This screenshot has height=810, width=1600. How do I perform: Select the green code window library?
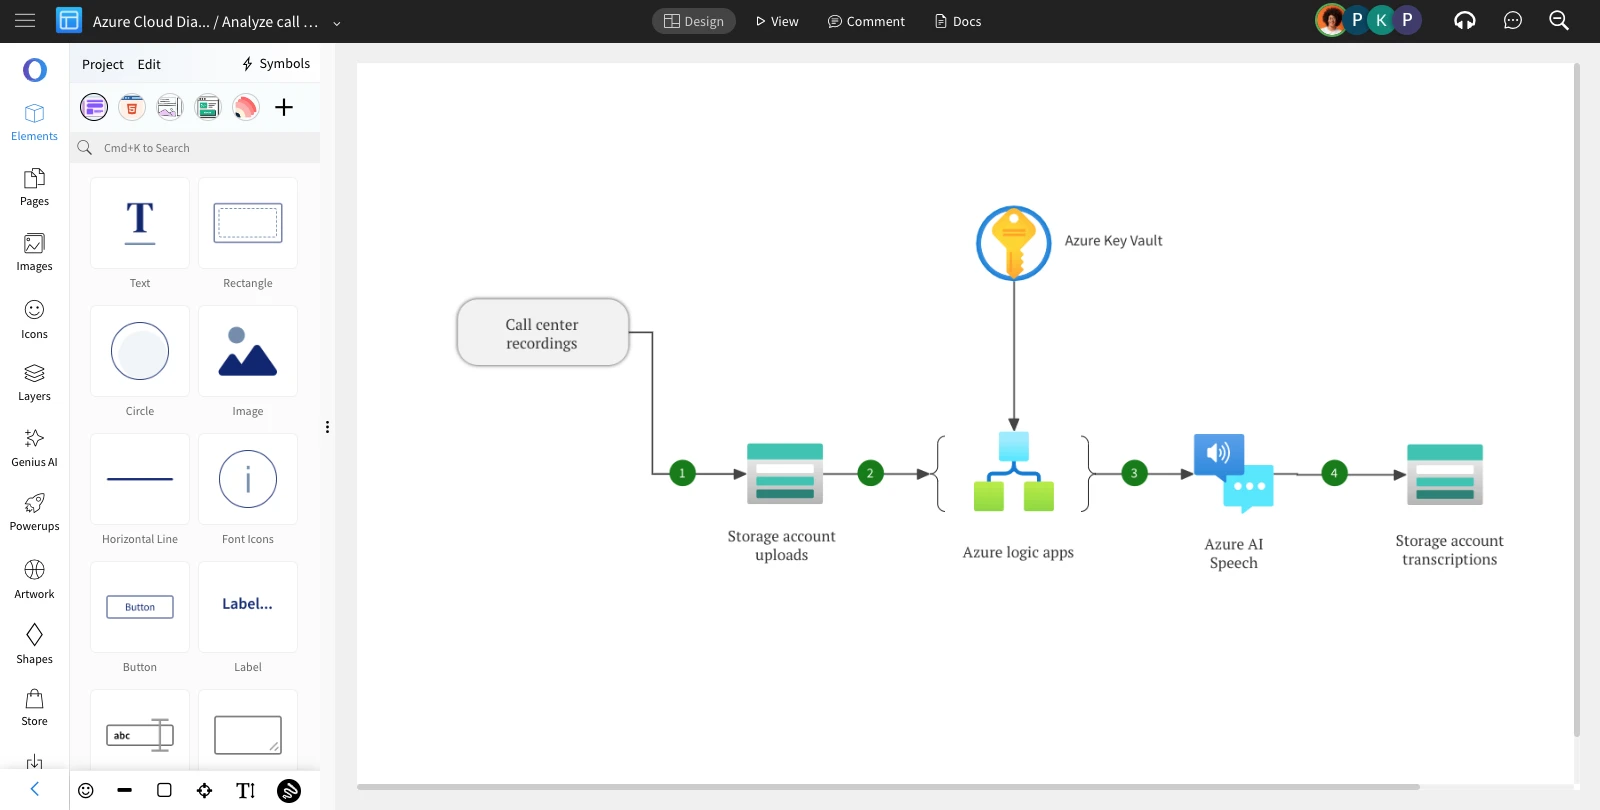point(208,107)
